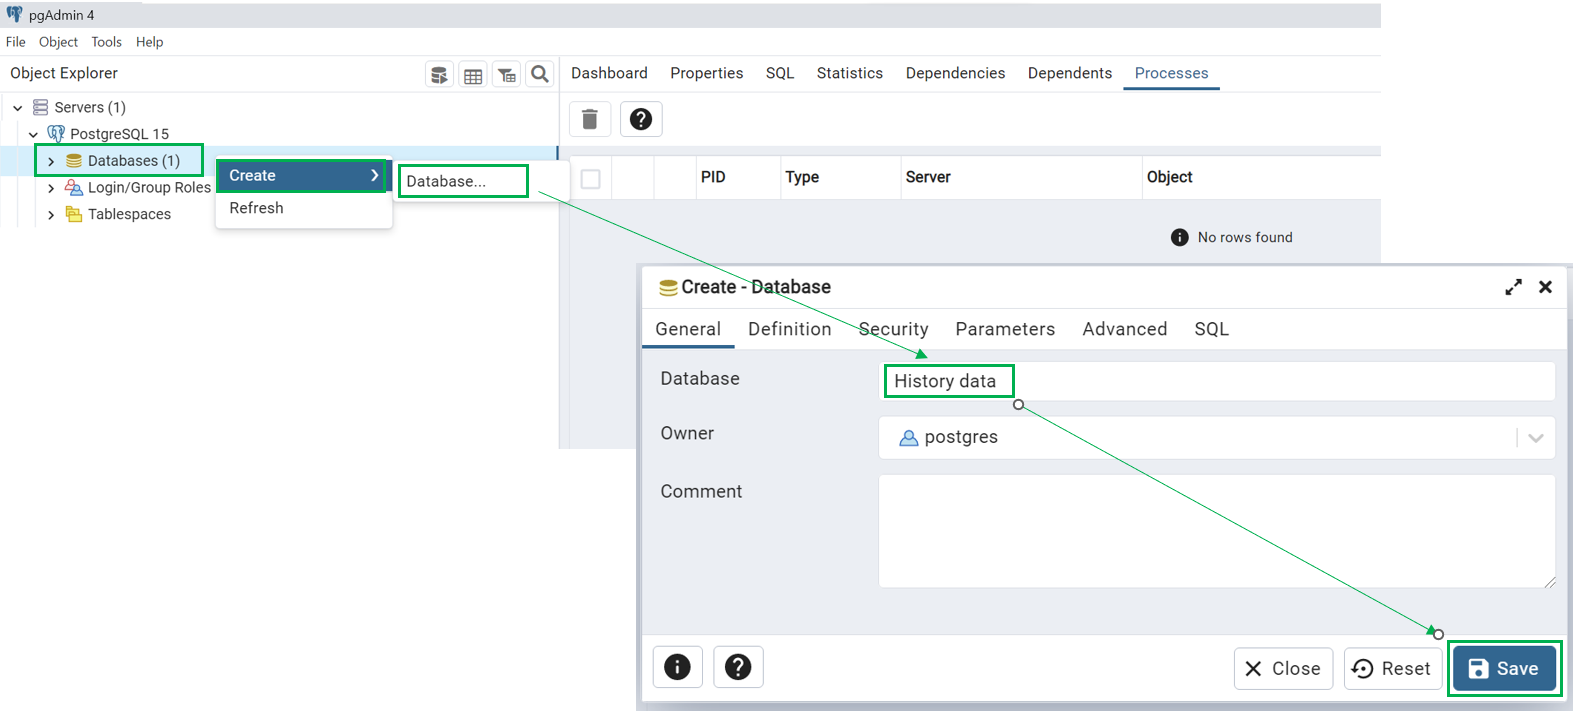Collapse the PostgreSQL 15 node
This screenshot has height=719, width=1581.
pos(34,134)
